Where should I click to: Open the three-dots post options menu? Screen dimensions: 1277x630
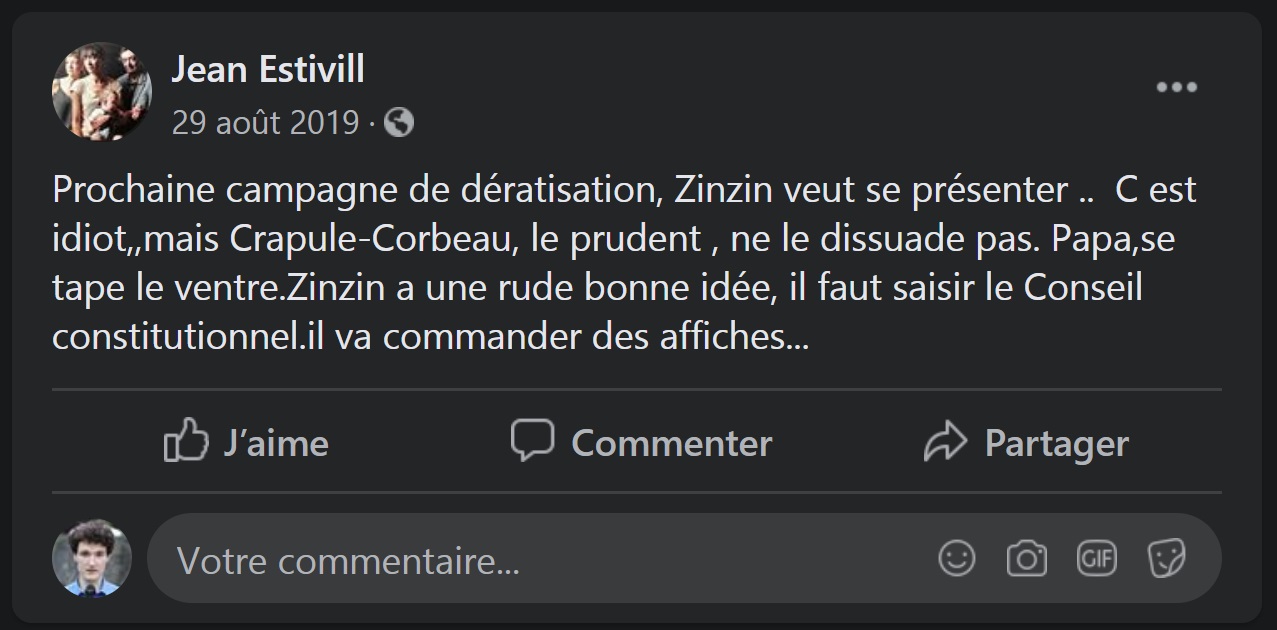[x=1177, y=88]
